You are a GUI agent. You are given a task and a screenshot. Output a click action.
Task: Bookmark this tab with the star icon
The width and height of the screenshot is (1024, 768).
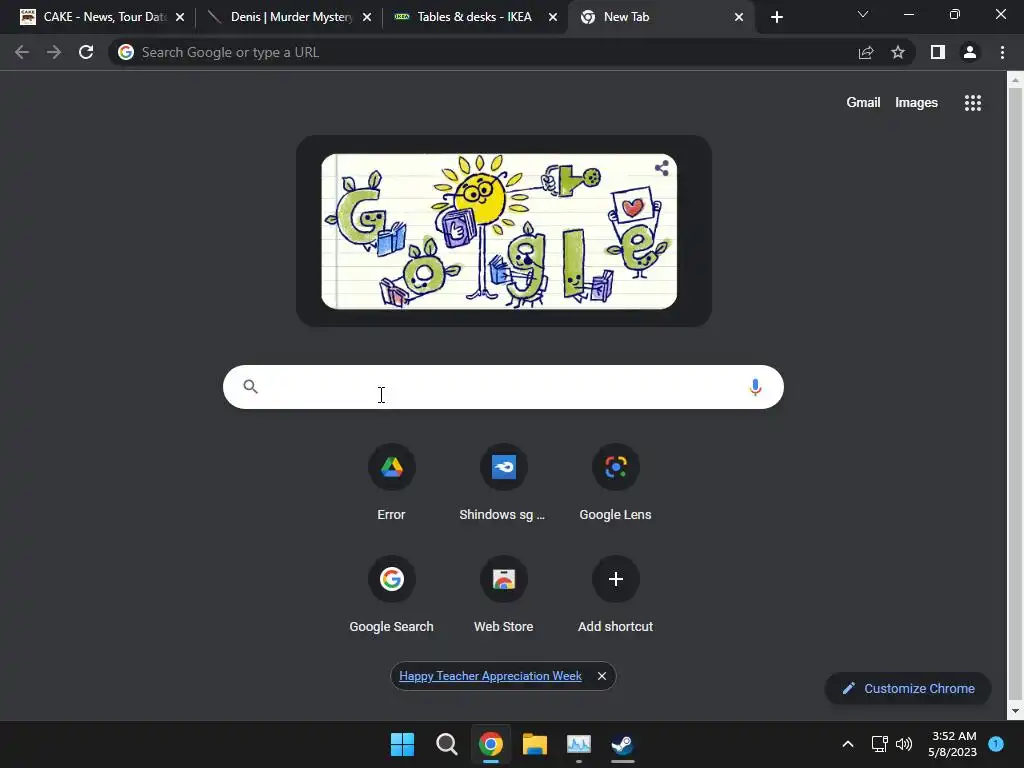(898, 52)
